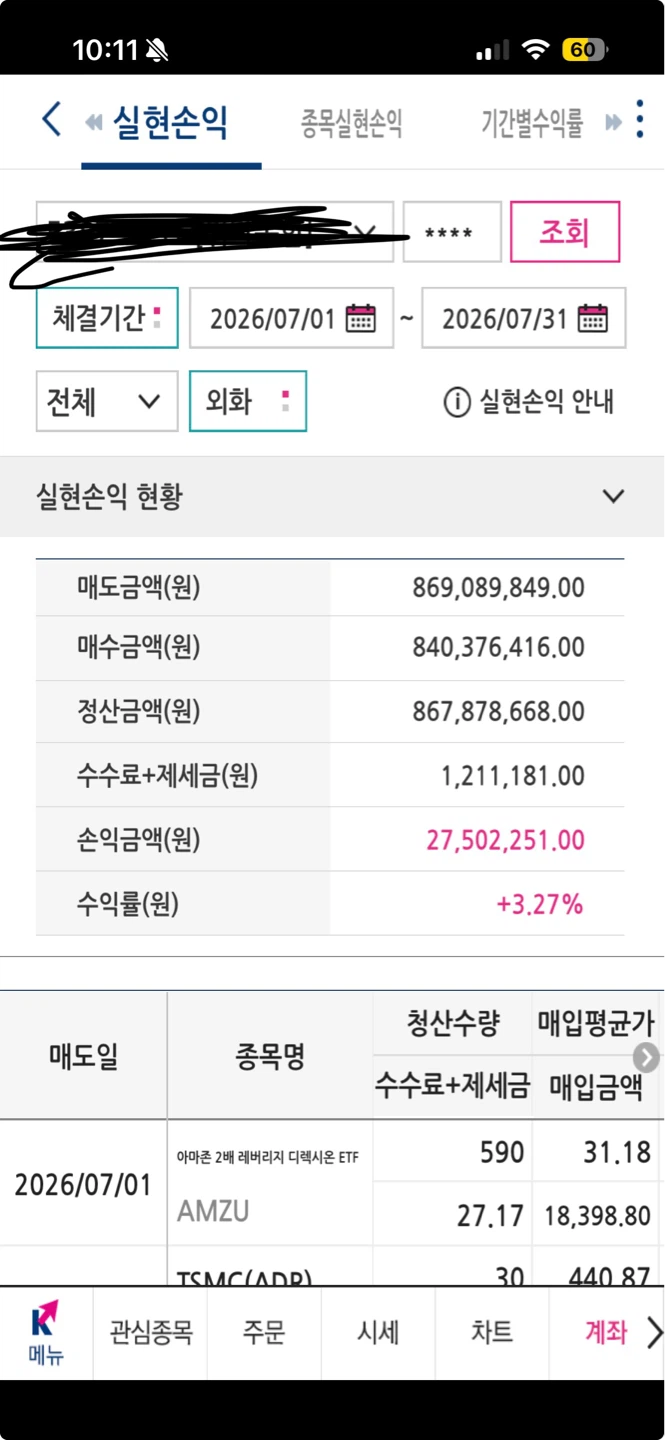Open the three-dot more options menu
Screen dimensions: 665x1440
[x=640, y=119]
